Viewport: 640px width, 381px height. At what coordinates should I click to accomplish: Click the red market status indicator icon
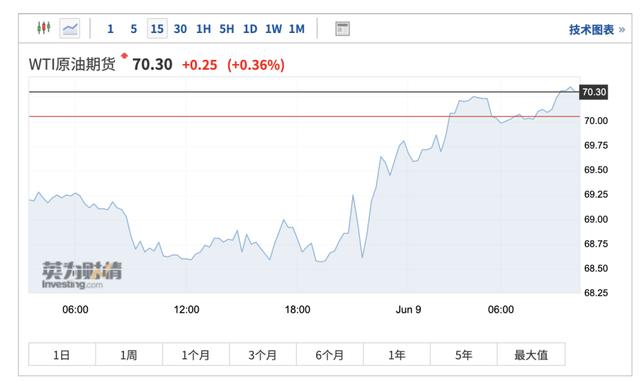click(x=124, y=56)
